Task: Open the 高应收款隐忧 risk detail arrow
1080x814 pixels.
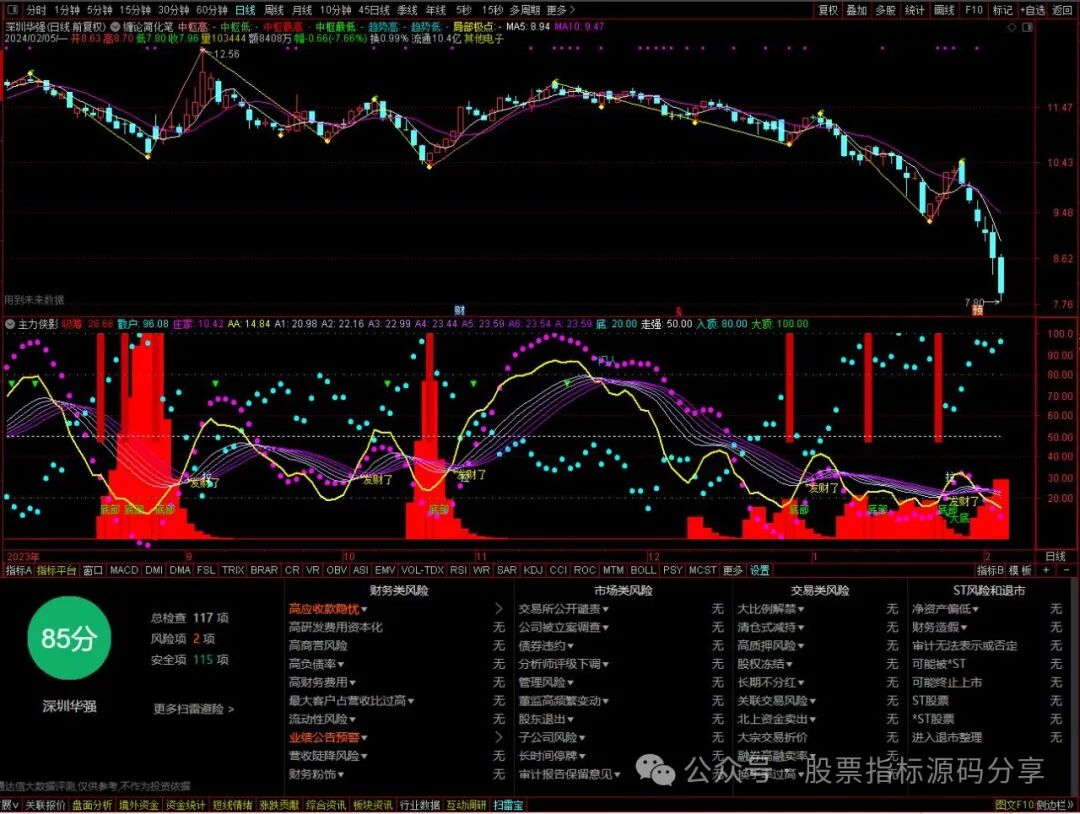Action: (499, 609)
